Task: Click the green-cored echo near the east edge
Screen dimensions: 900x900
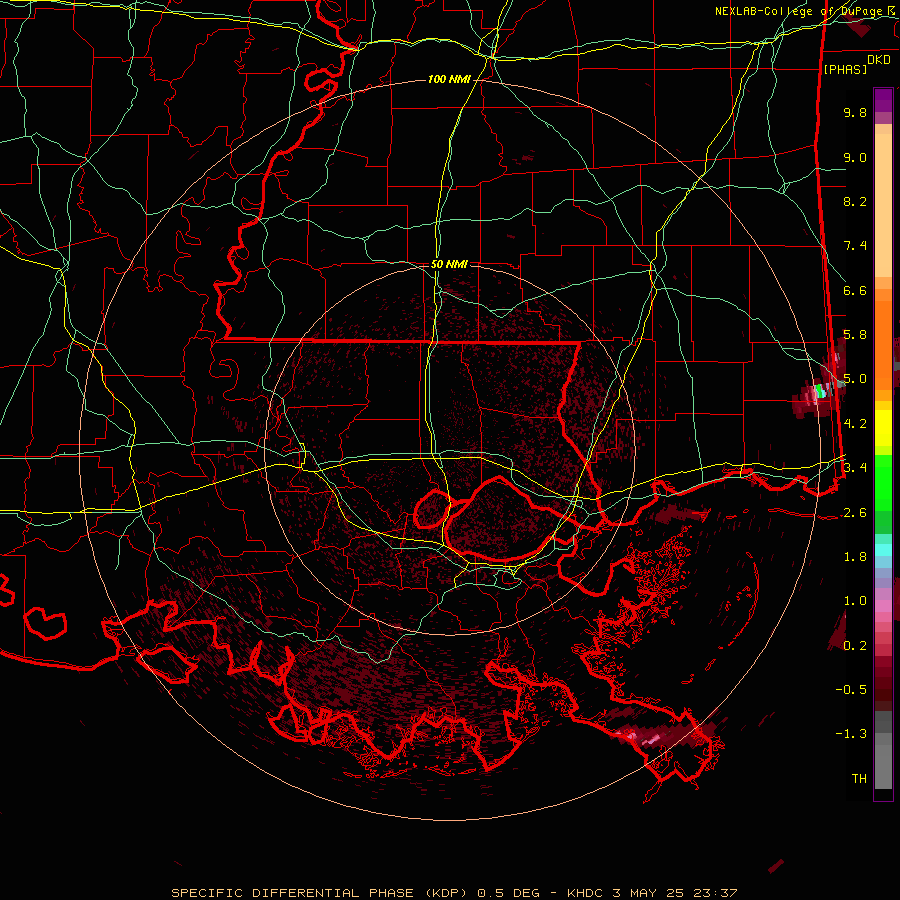Action: click(820, 392)
